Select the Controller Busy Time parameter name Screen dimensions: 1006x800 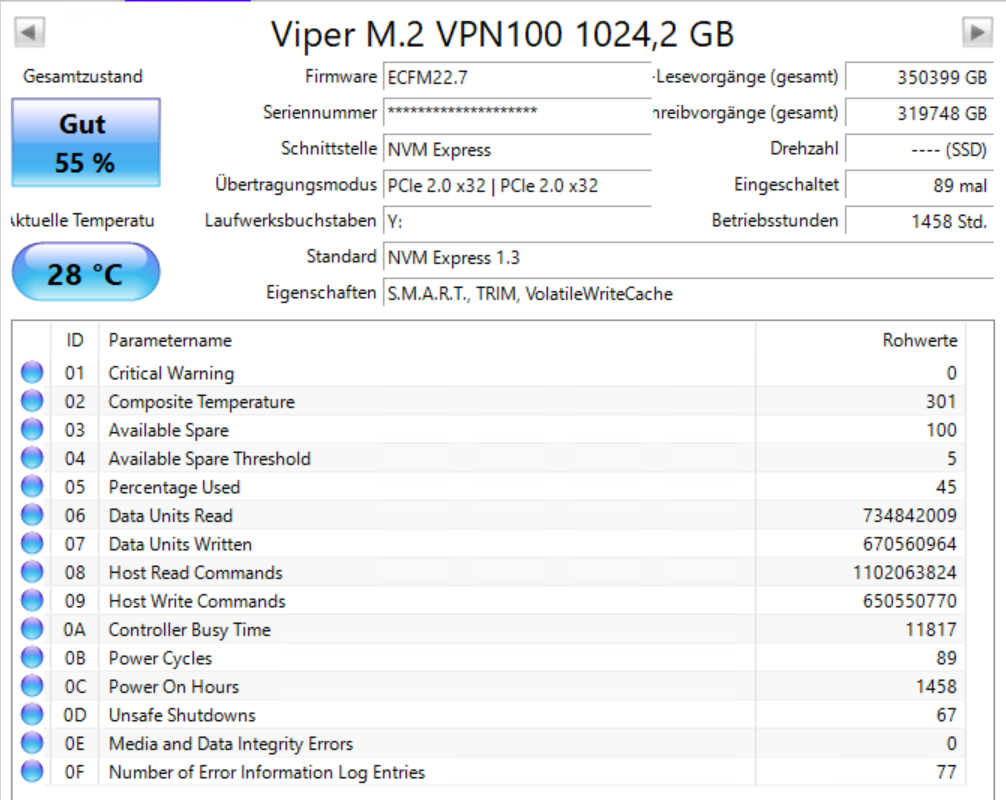pyautogui.click(x=190, y=630)
